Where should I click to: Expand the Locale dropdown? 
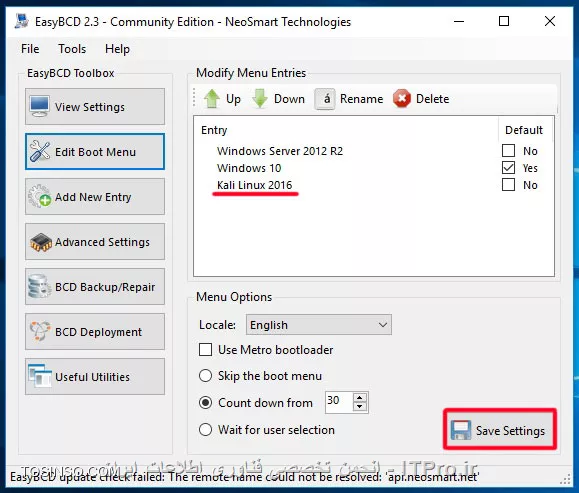[x=319, y=325]
